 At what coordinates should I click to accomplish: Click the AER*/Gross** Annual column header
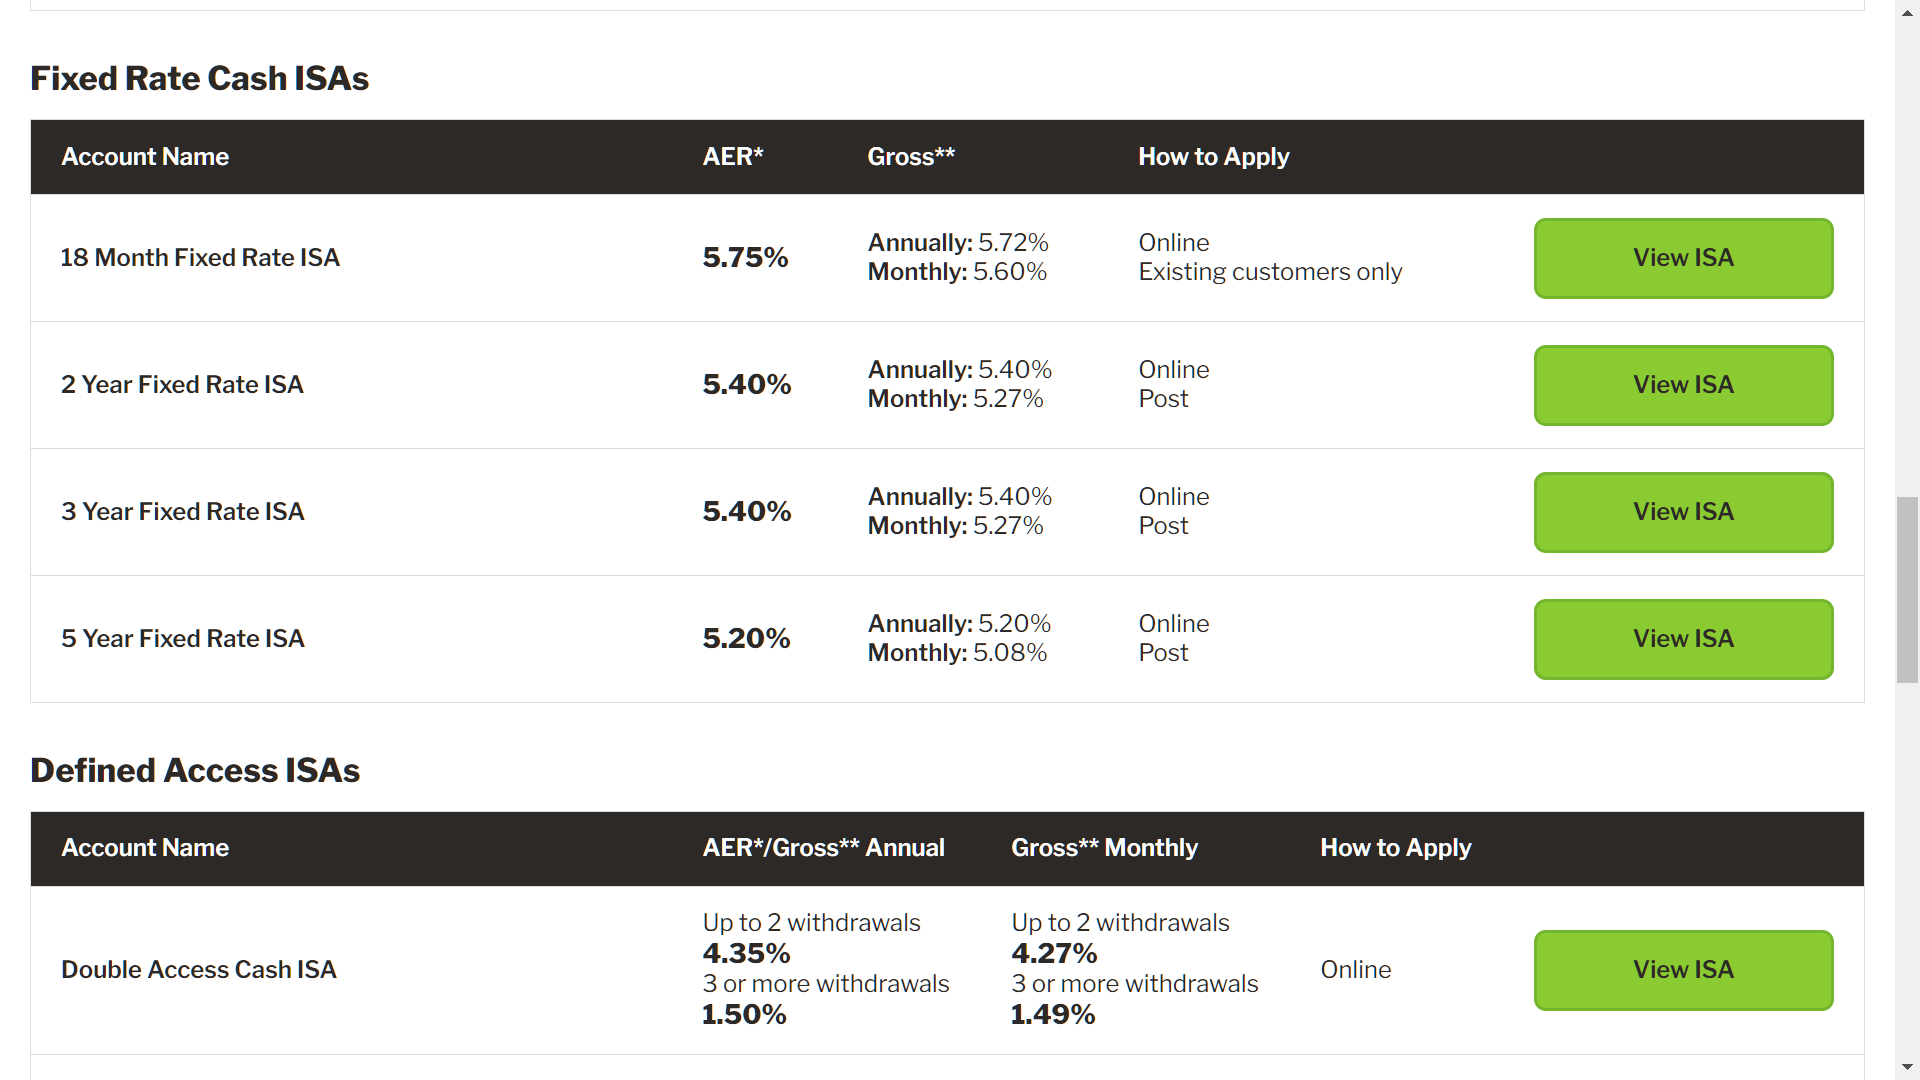pos(823,848)
